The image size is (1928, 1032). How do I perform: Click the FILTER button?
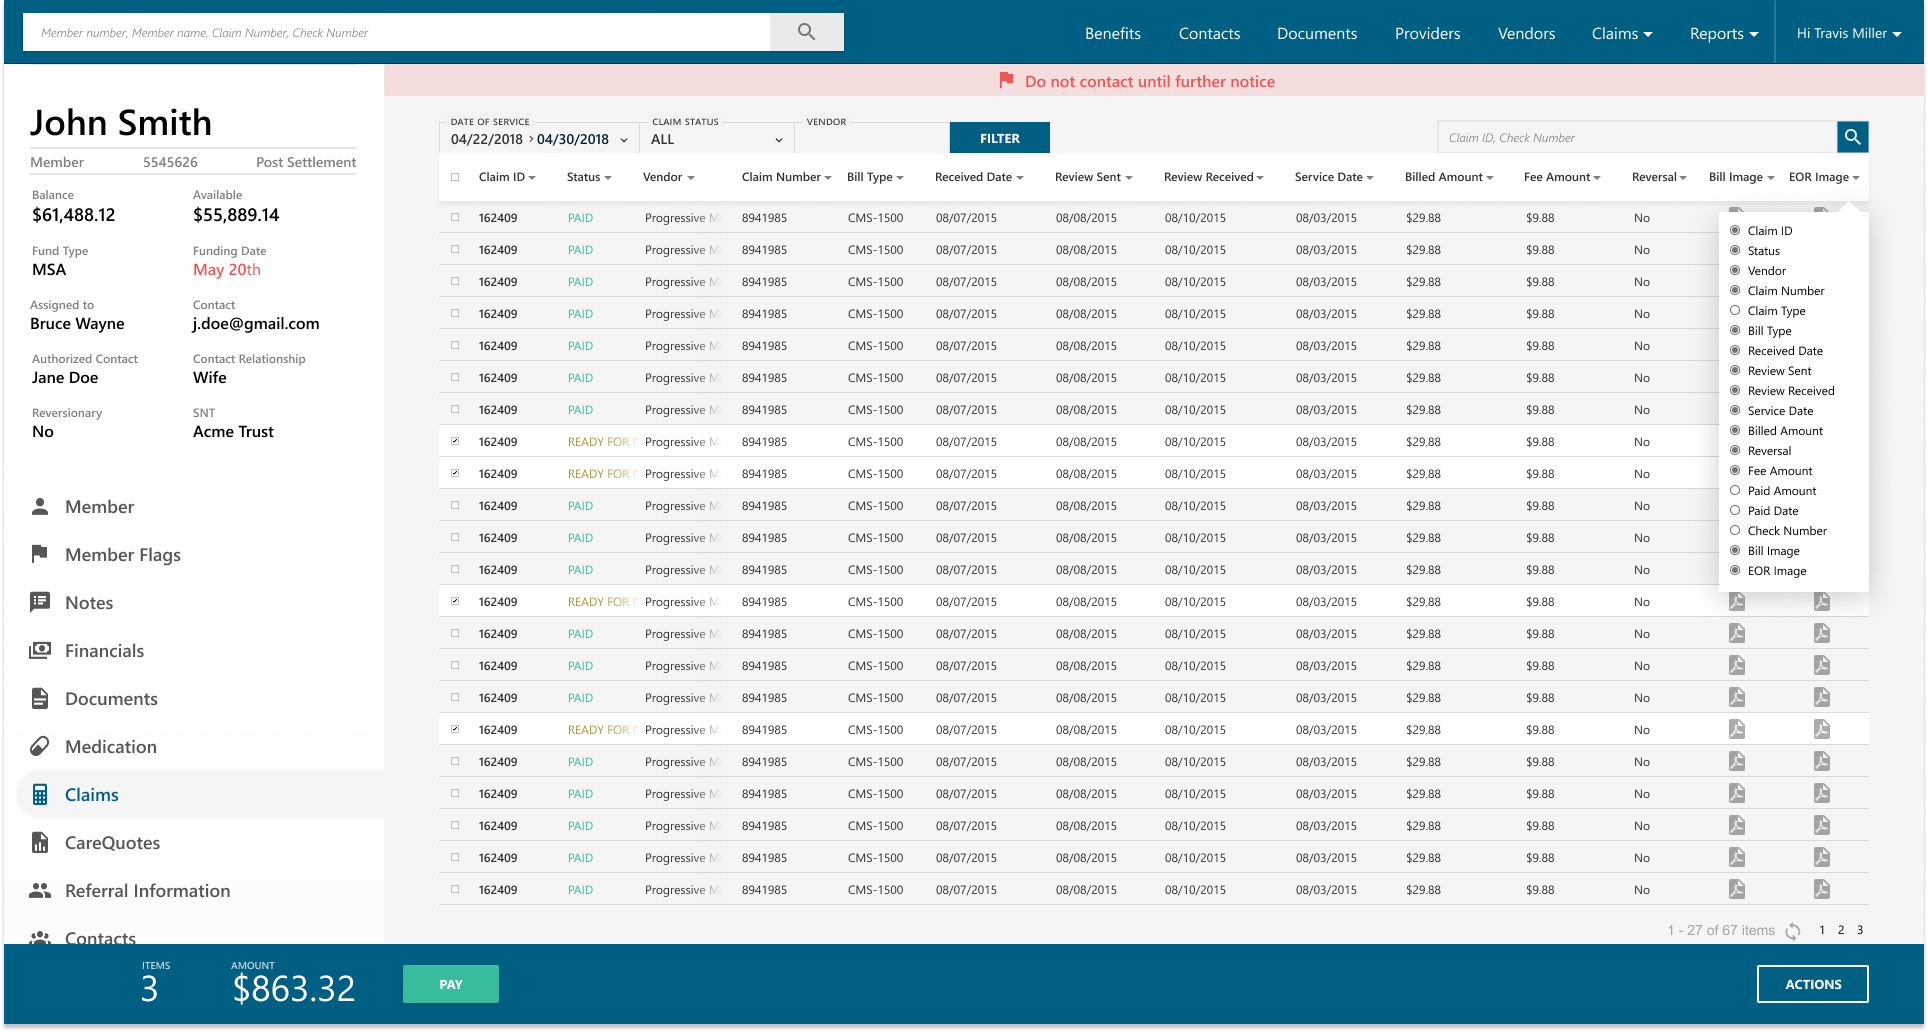point(999,138)
